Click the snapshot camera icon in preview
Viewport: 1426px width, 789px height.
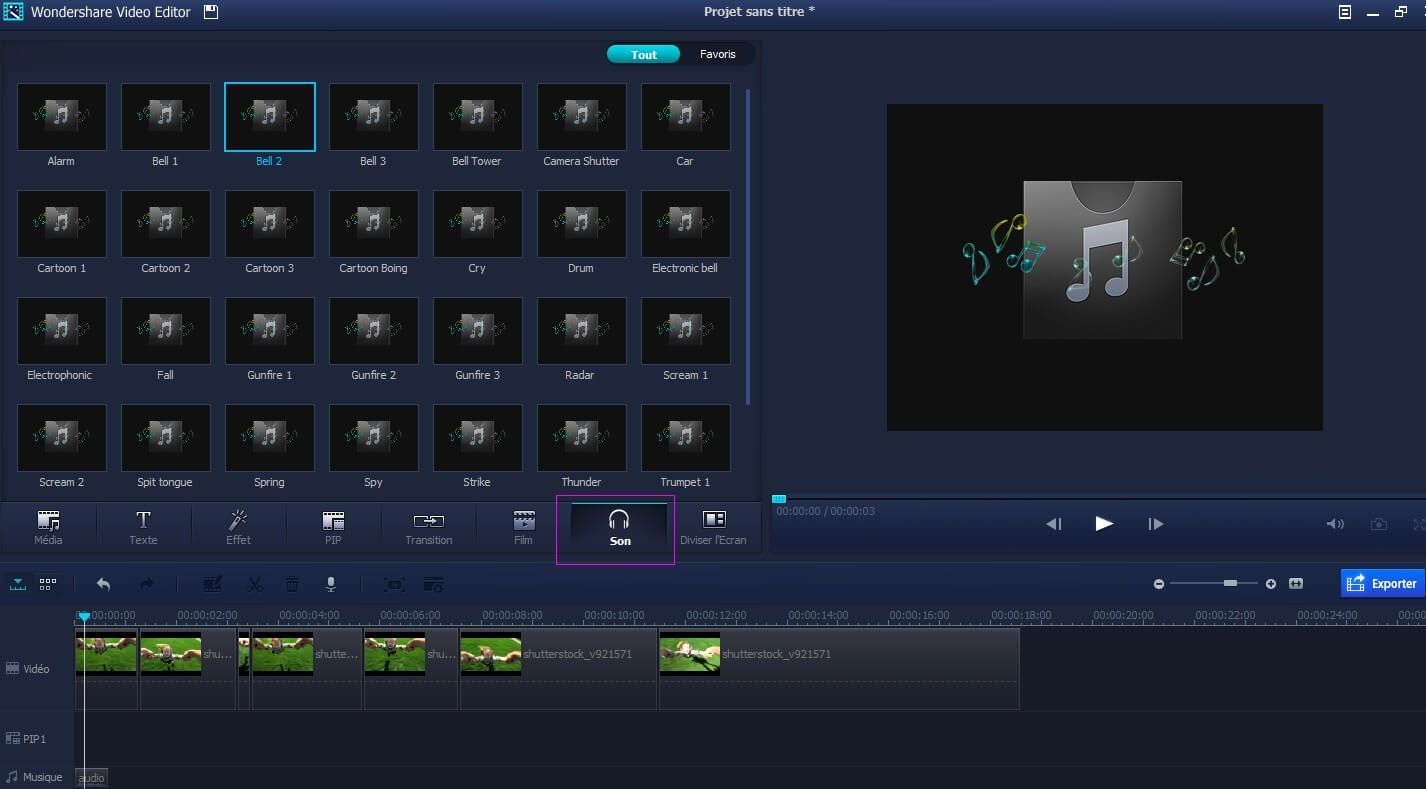[x=1379, y=524]
